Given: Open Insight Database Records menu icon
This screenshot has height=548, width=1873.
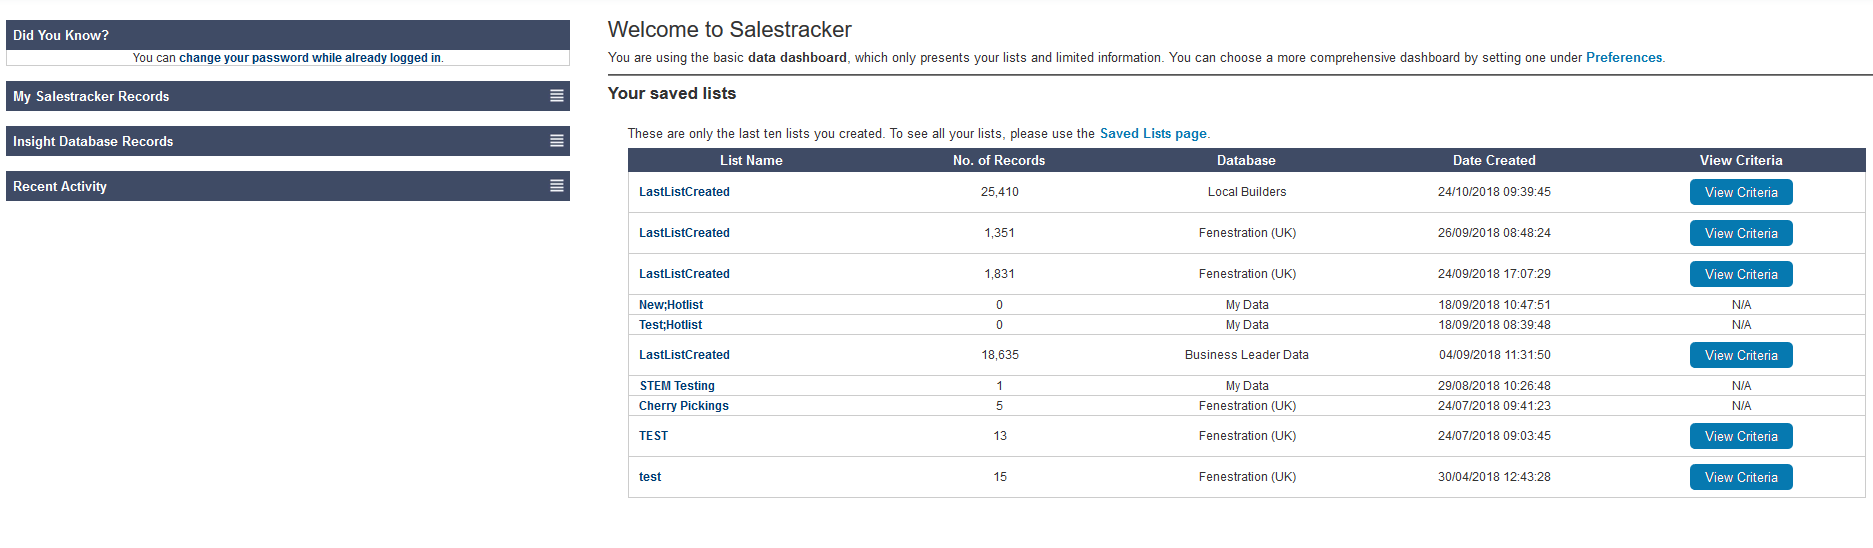Looking at the screenshot, I should pos(557,141).
